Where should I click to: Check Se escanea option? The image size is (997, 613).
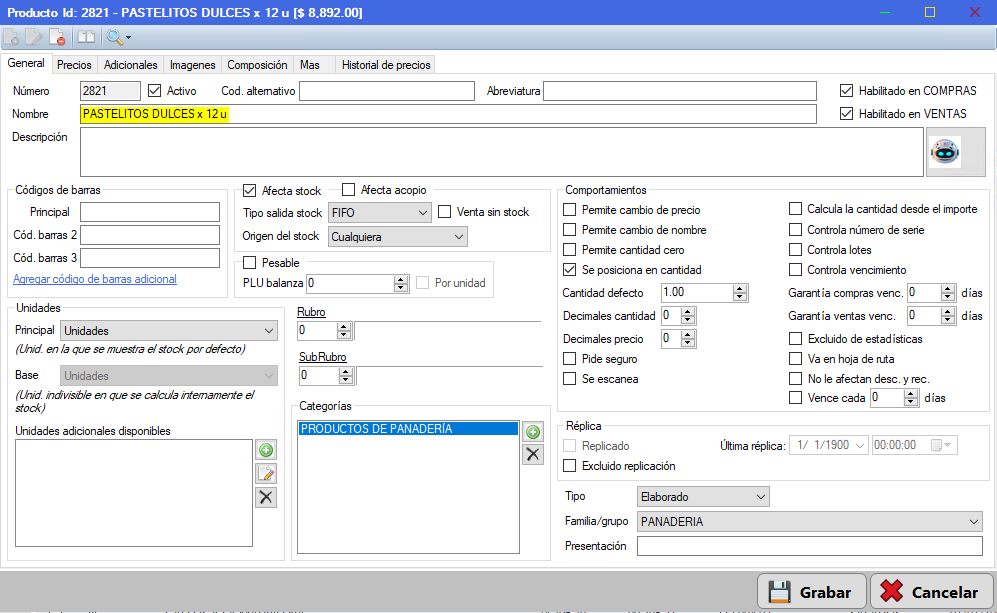tap(570, 378)
